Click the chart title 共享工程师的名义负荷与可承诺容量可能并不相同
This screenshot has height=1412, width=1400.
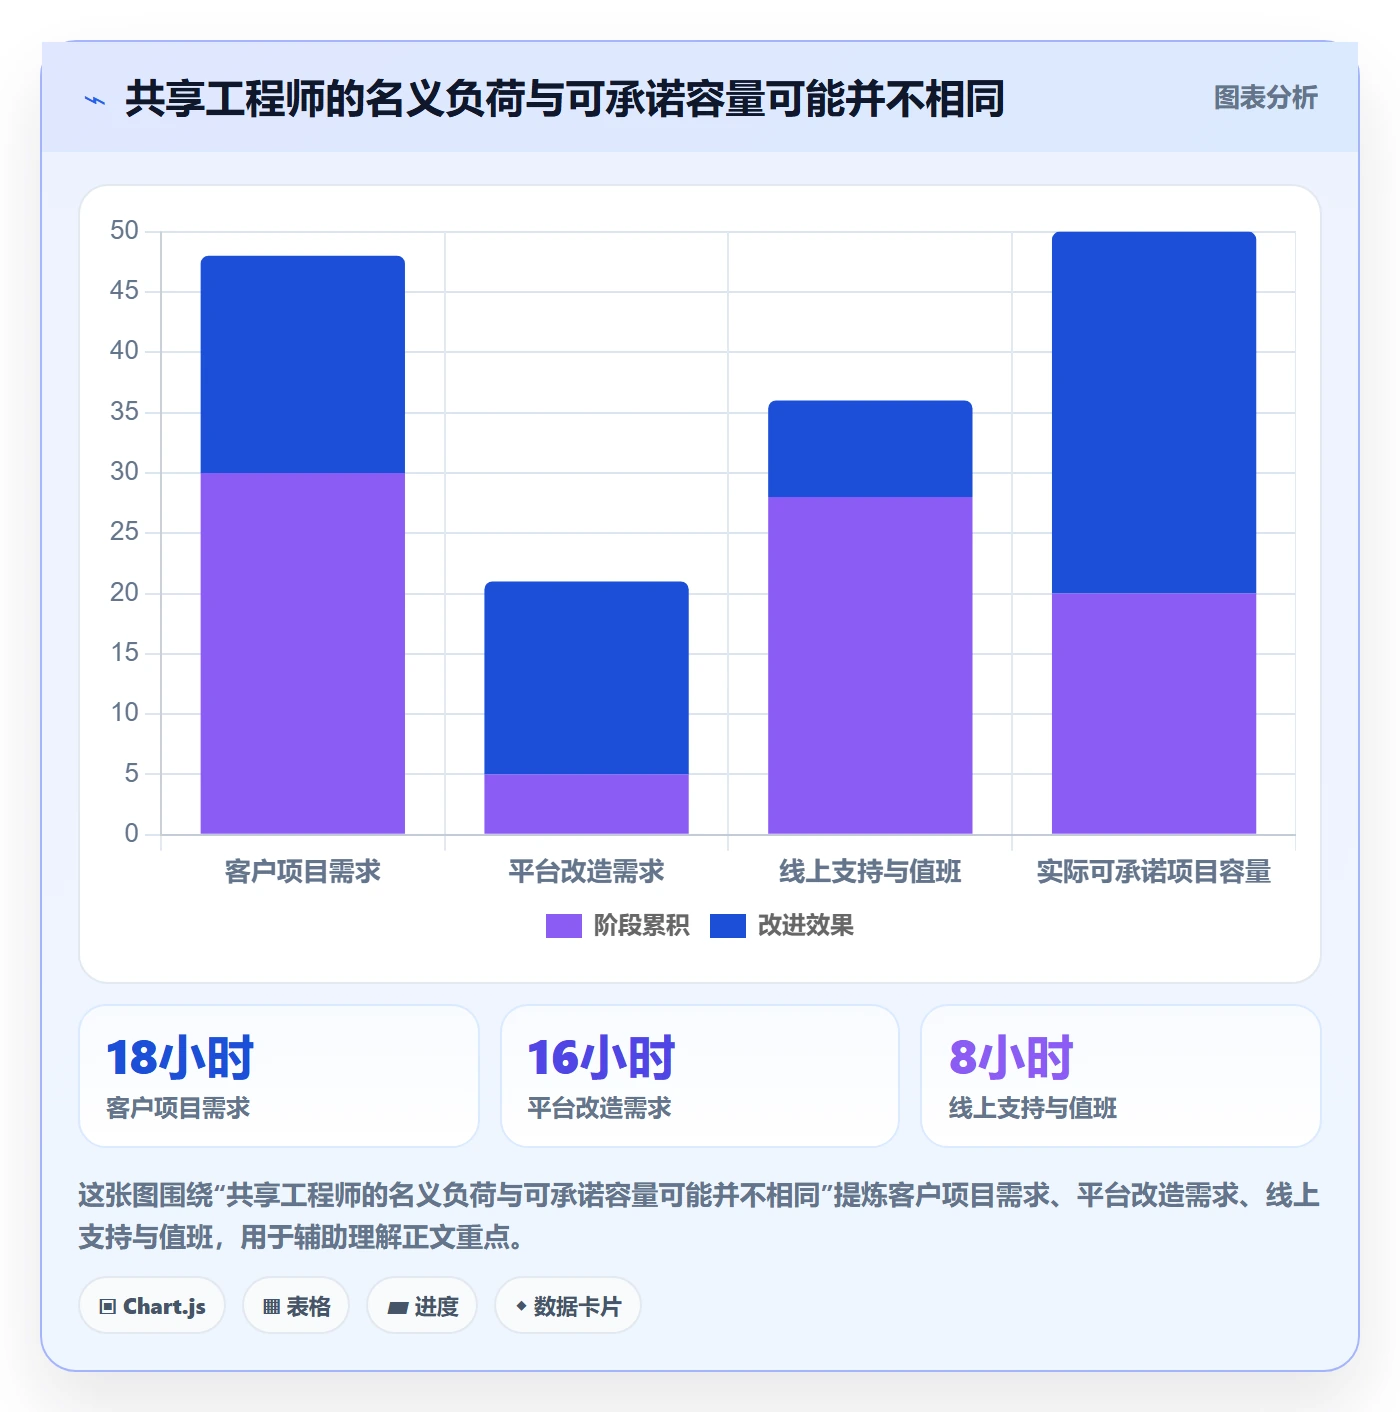[565, 99]
